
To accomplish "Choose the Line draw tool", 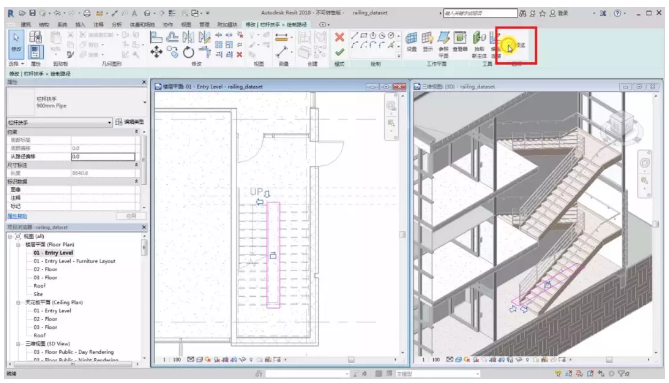I will (x=354, y=35).
